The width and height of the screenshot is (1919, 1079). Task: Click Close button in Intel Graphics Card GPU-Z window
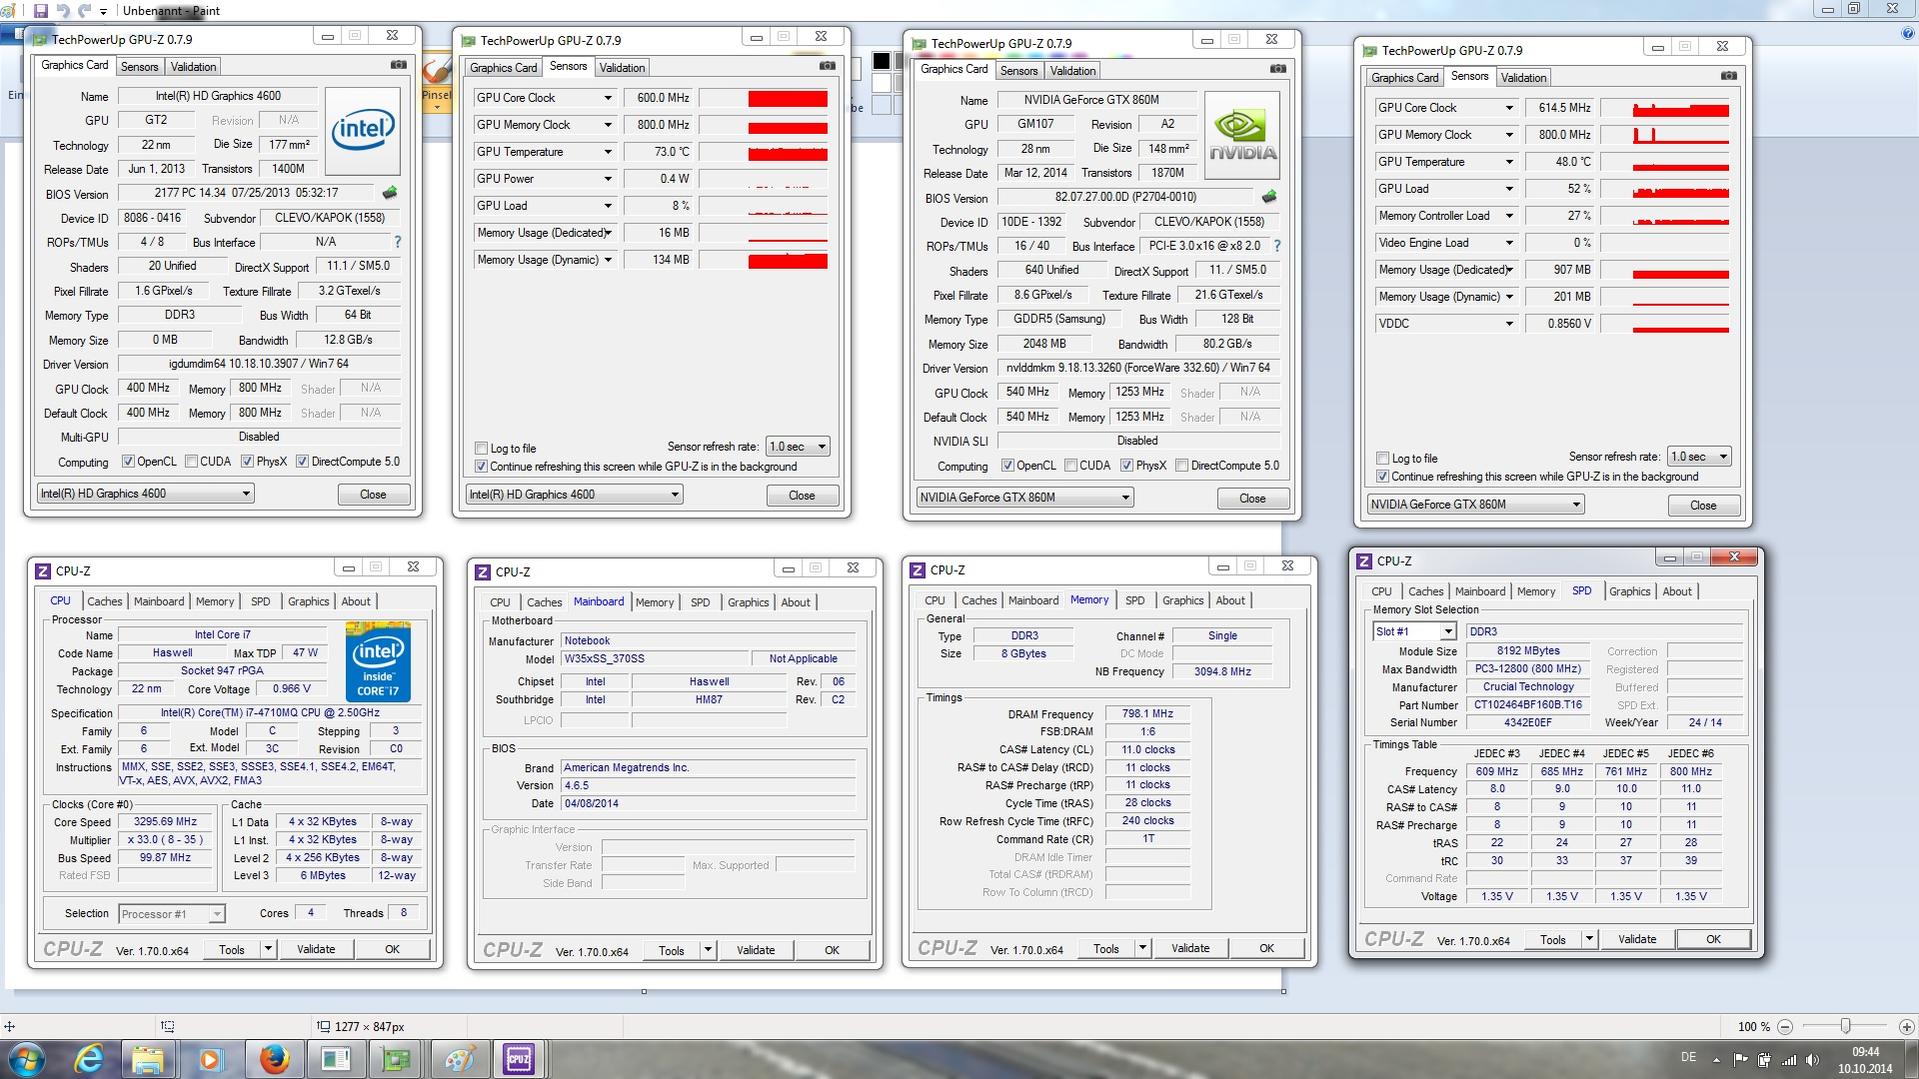tap(373, 494)
